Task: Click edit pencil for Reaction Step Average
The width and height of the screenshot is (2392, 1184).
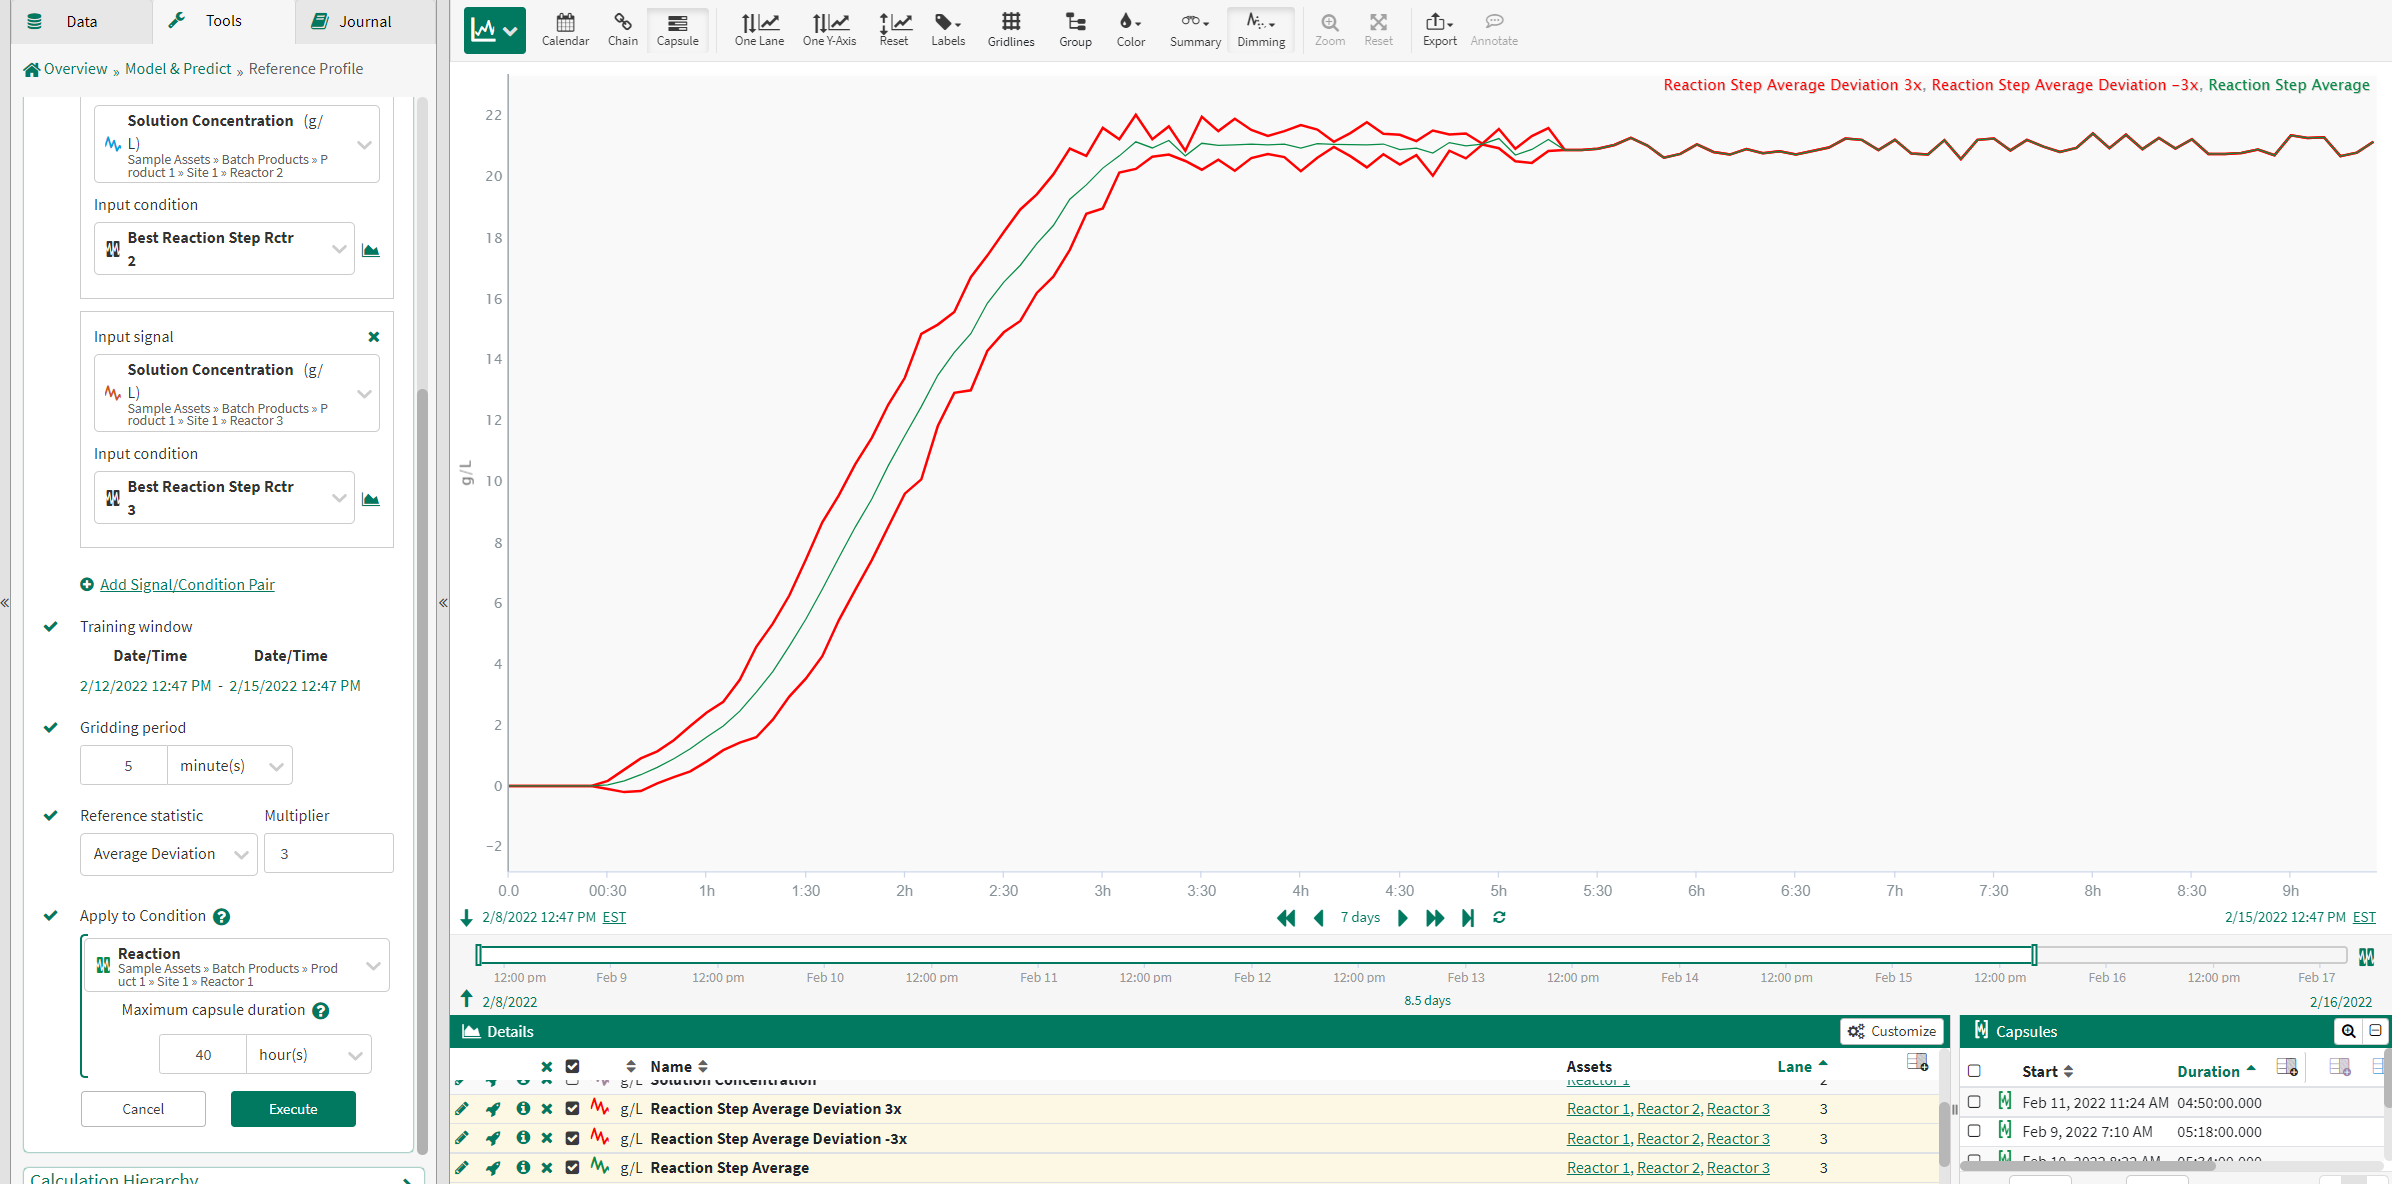Action: click(x=461, y=1167)
